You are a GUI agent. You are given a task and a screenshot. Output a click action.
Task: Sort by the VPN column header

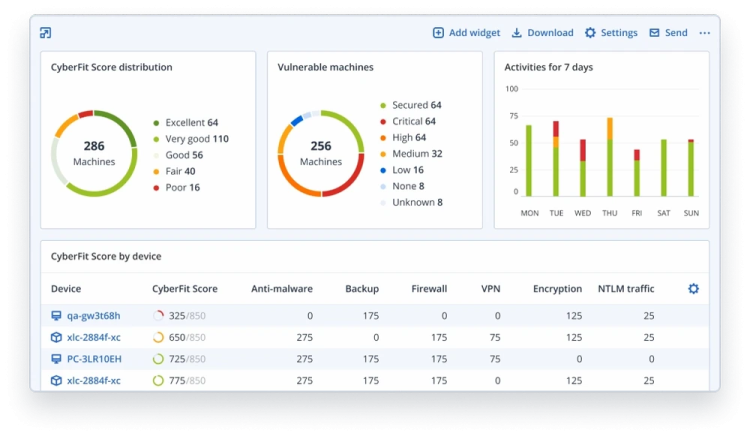tap(491, 289)
